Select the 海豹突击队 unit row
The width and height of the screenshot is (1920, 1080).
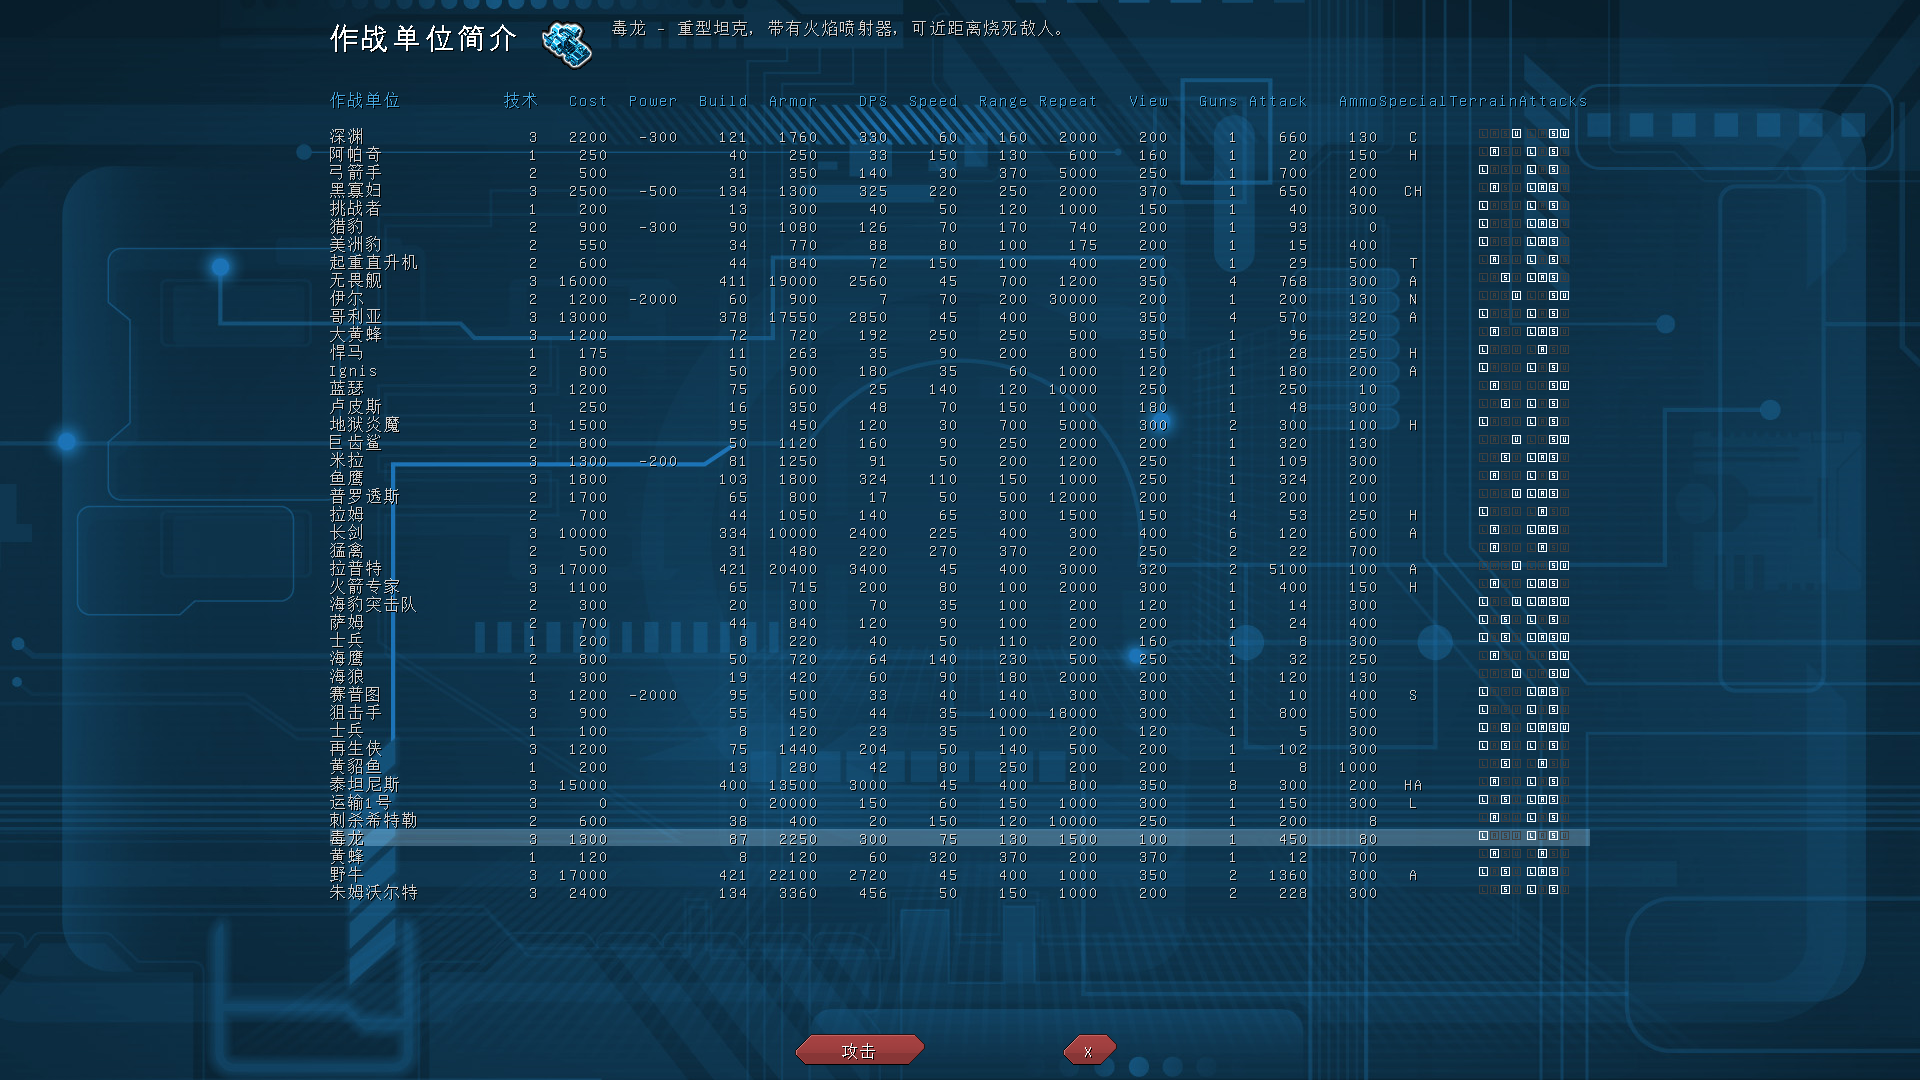pos(959,605)
